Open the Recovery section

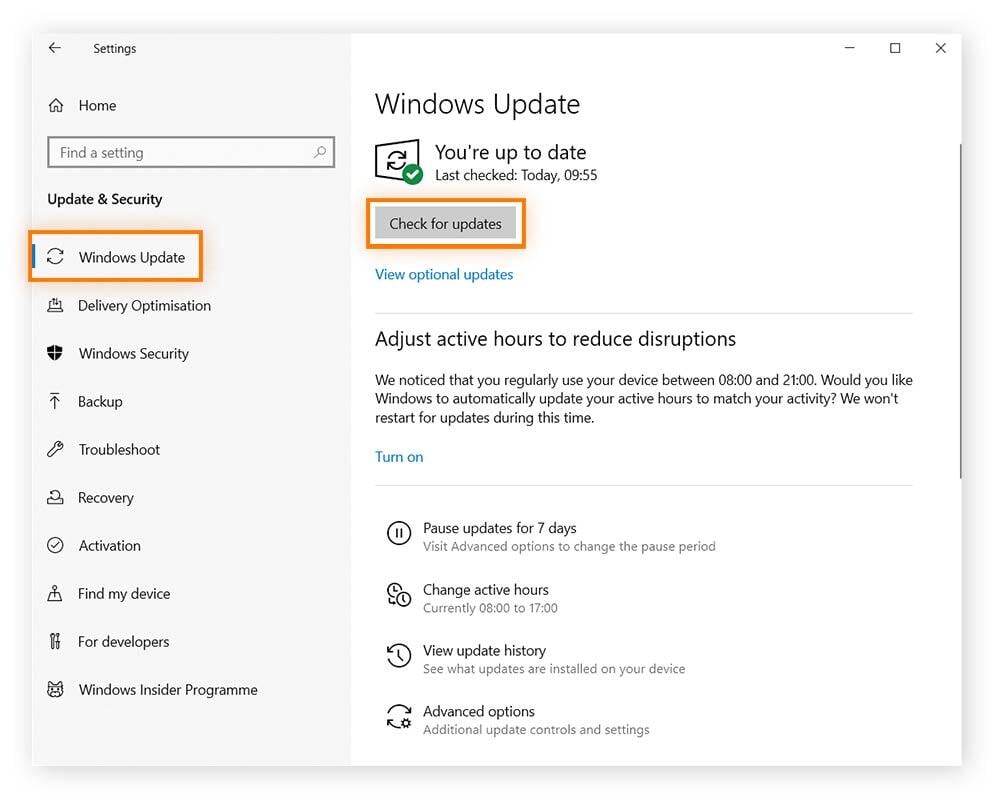(105, 497)
